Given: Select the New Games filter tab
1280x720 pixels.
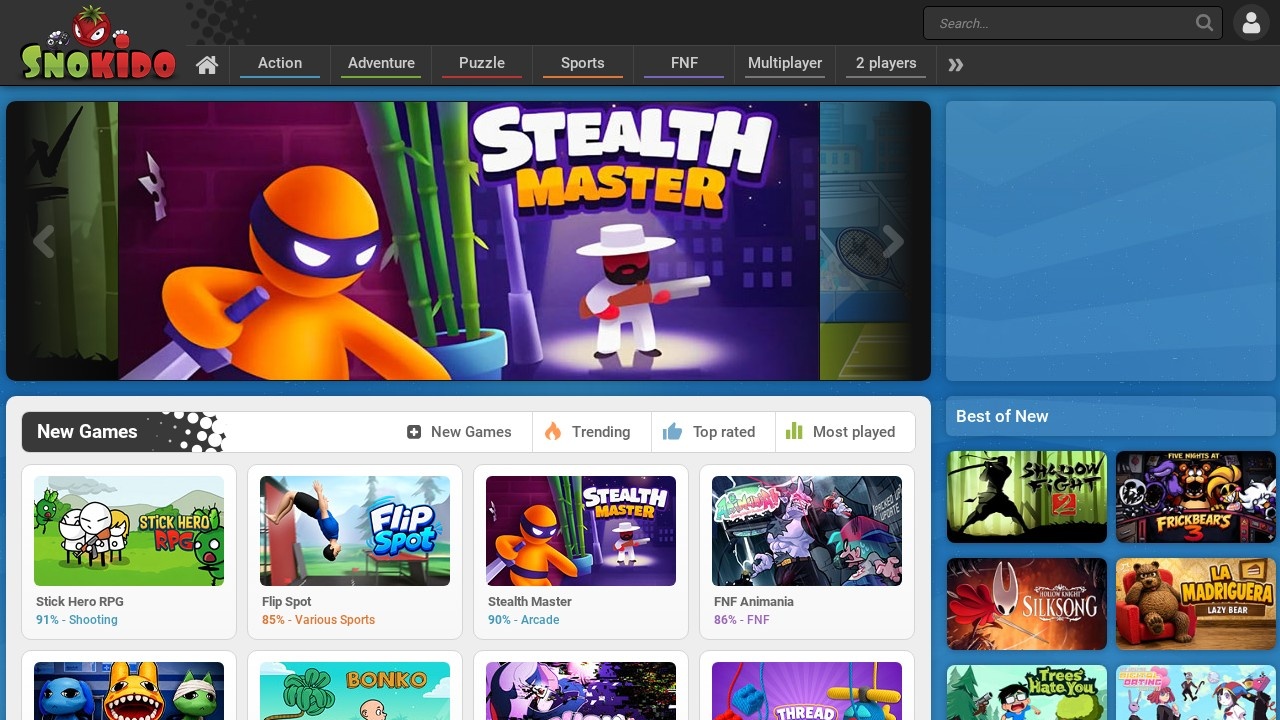Looking at the screenshot, I should (x=459, y=432).
